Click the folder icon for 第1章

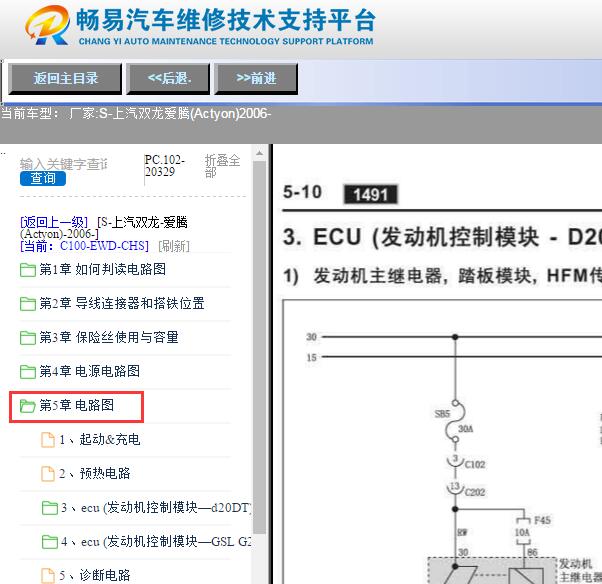click(28, 270)
